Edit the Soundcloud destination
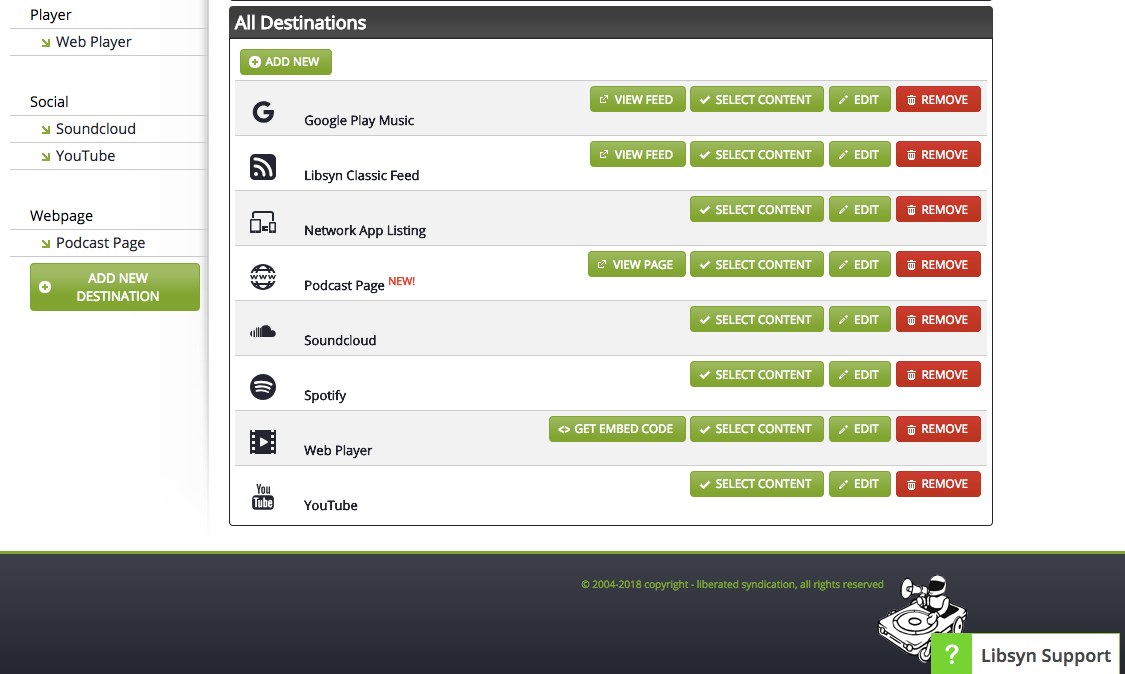The height and width of the screenshot is (674, 1125). click(x=860, y=319)
